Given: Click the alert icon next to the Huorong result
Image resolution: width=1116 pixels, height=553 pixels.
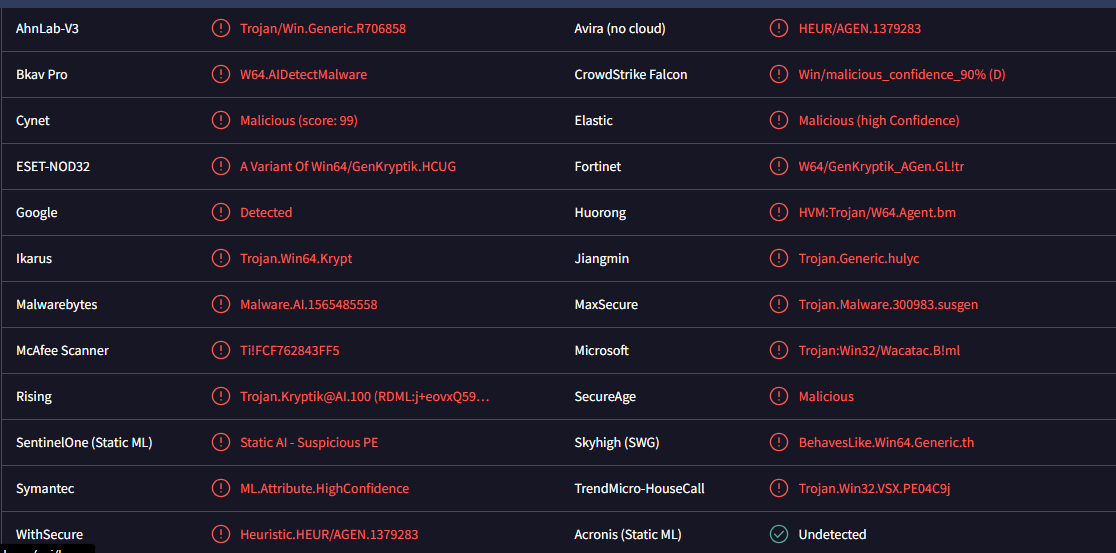Looking at the screenshot, I should [x=779, y=212].
